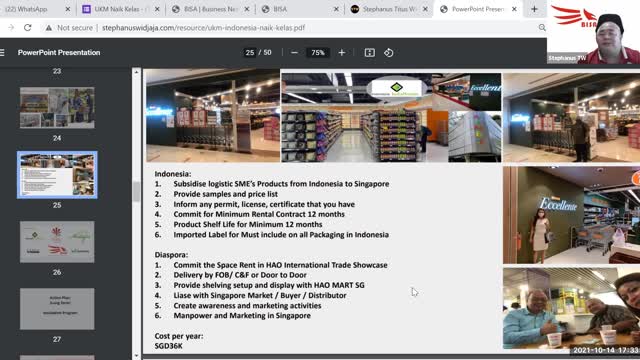Click the page number field showing 25

point(250,53)
